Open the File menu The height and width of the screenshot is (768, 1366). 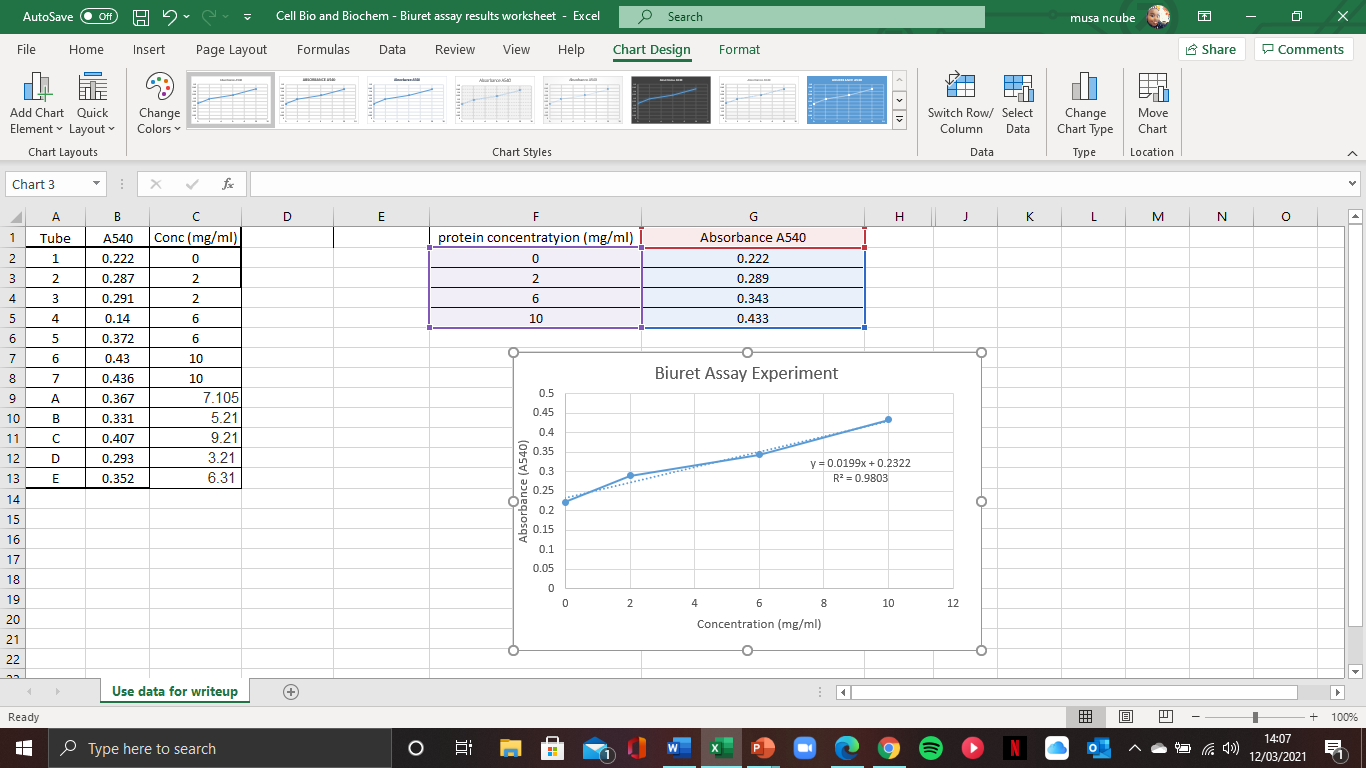coord(26,49)
